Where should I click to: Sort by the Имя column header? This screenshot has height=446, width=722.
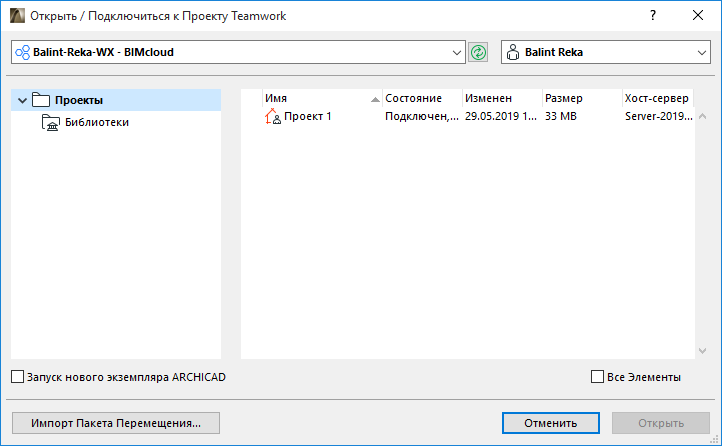click(322, 98)
